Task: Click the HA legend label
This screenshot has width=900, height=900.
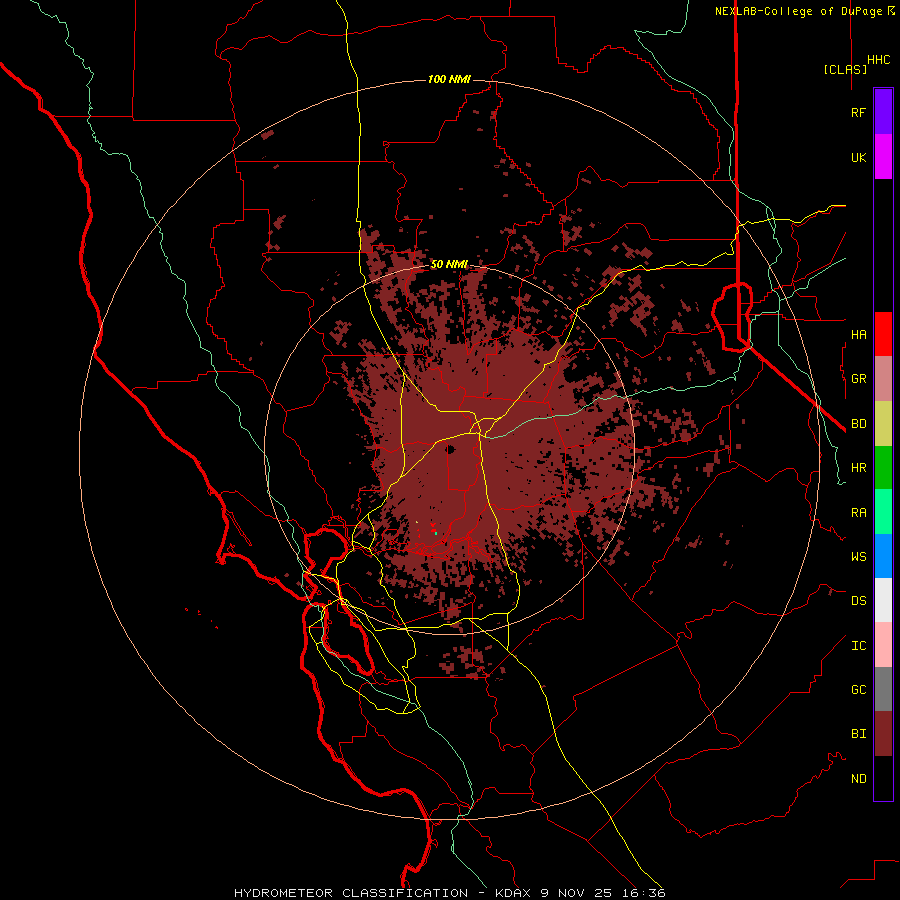Action: tap(858, 335)
